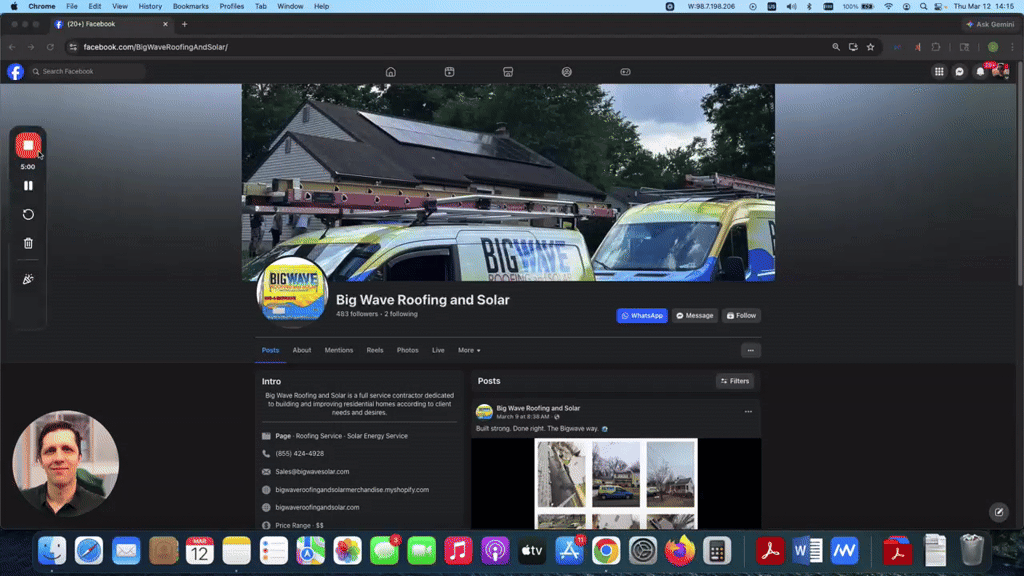Click the Search Facebook field
1024x576 pixels.
tap(90, 72)
